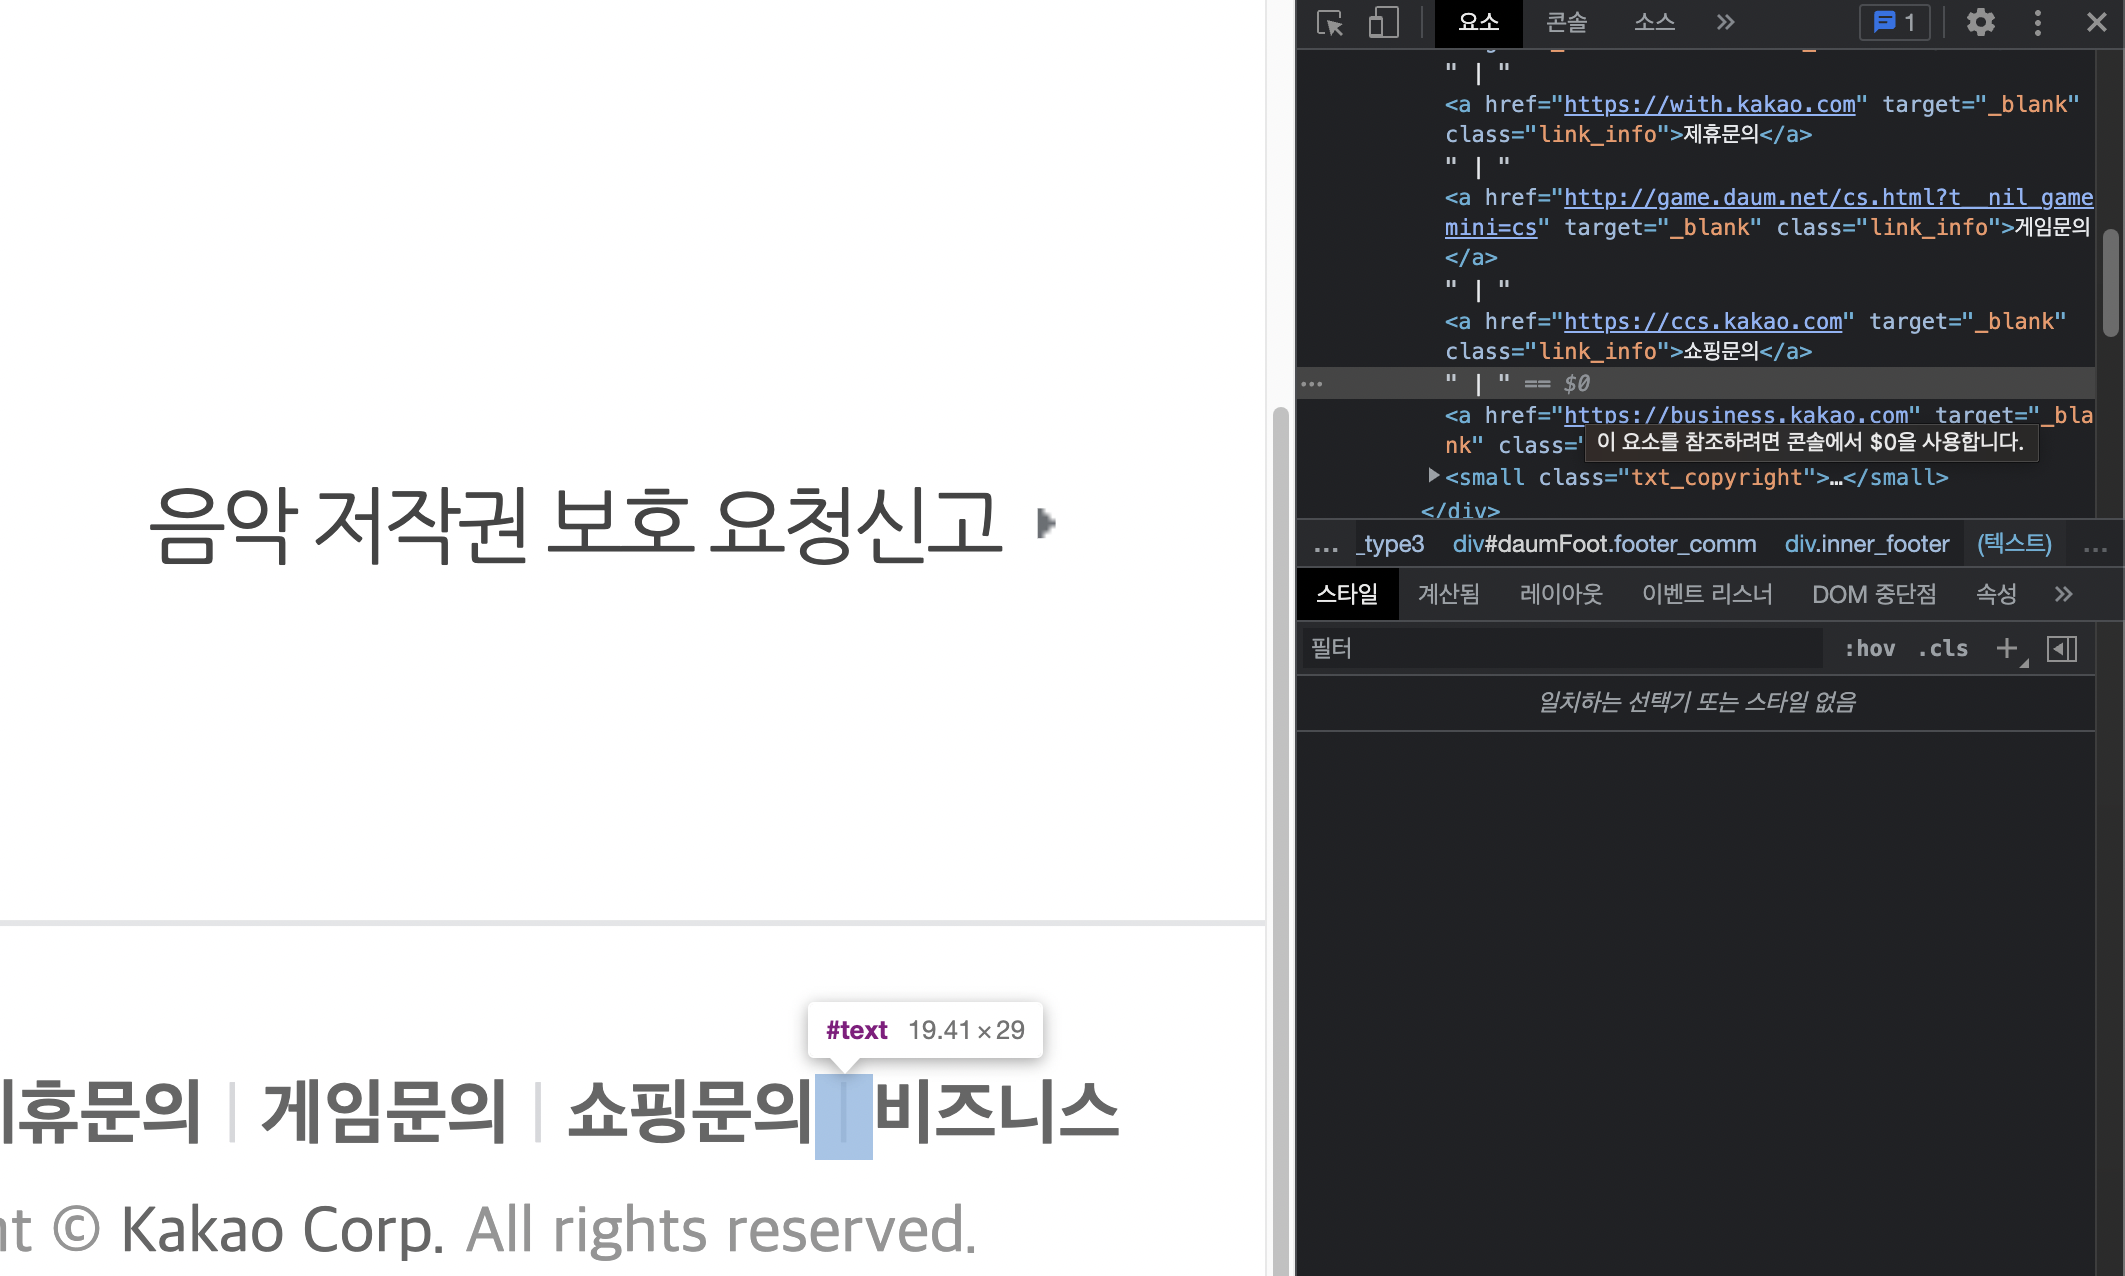Click the arrow next to 음악 저작권 보호 요청신고
2125x1276 pixels.
pyautogui.click(x=1046, y=523)
